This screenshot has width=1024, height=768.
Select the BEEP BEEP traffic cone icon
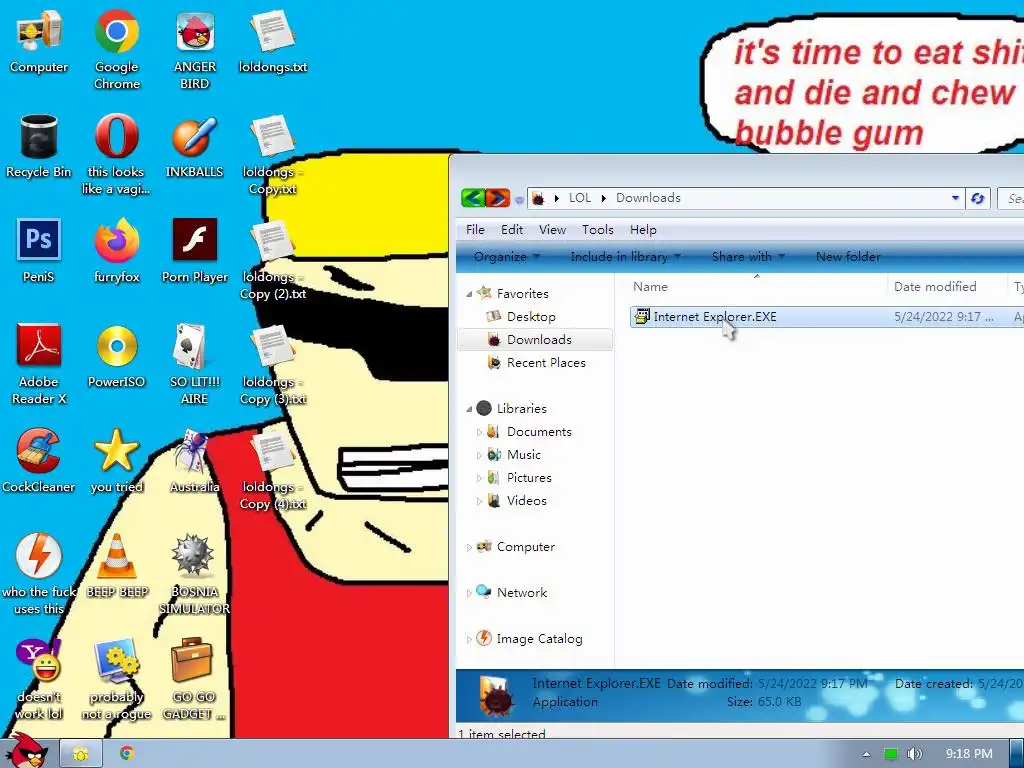tap(117, 566)
